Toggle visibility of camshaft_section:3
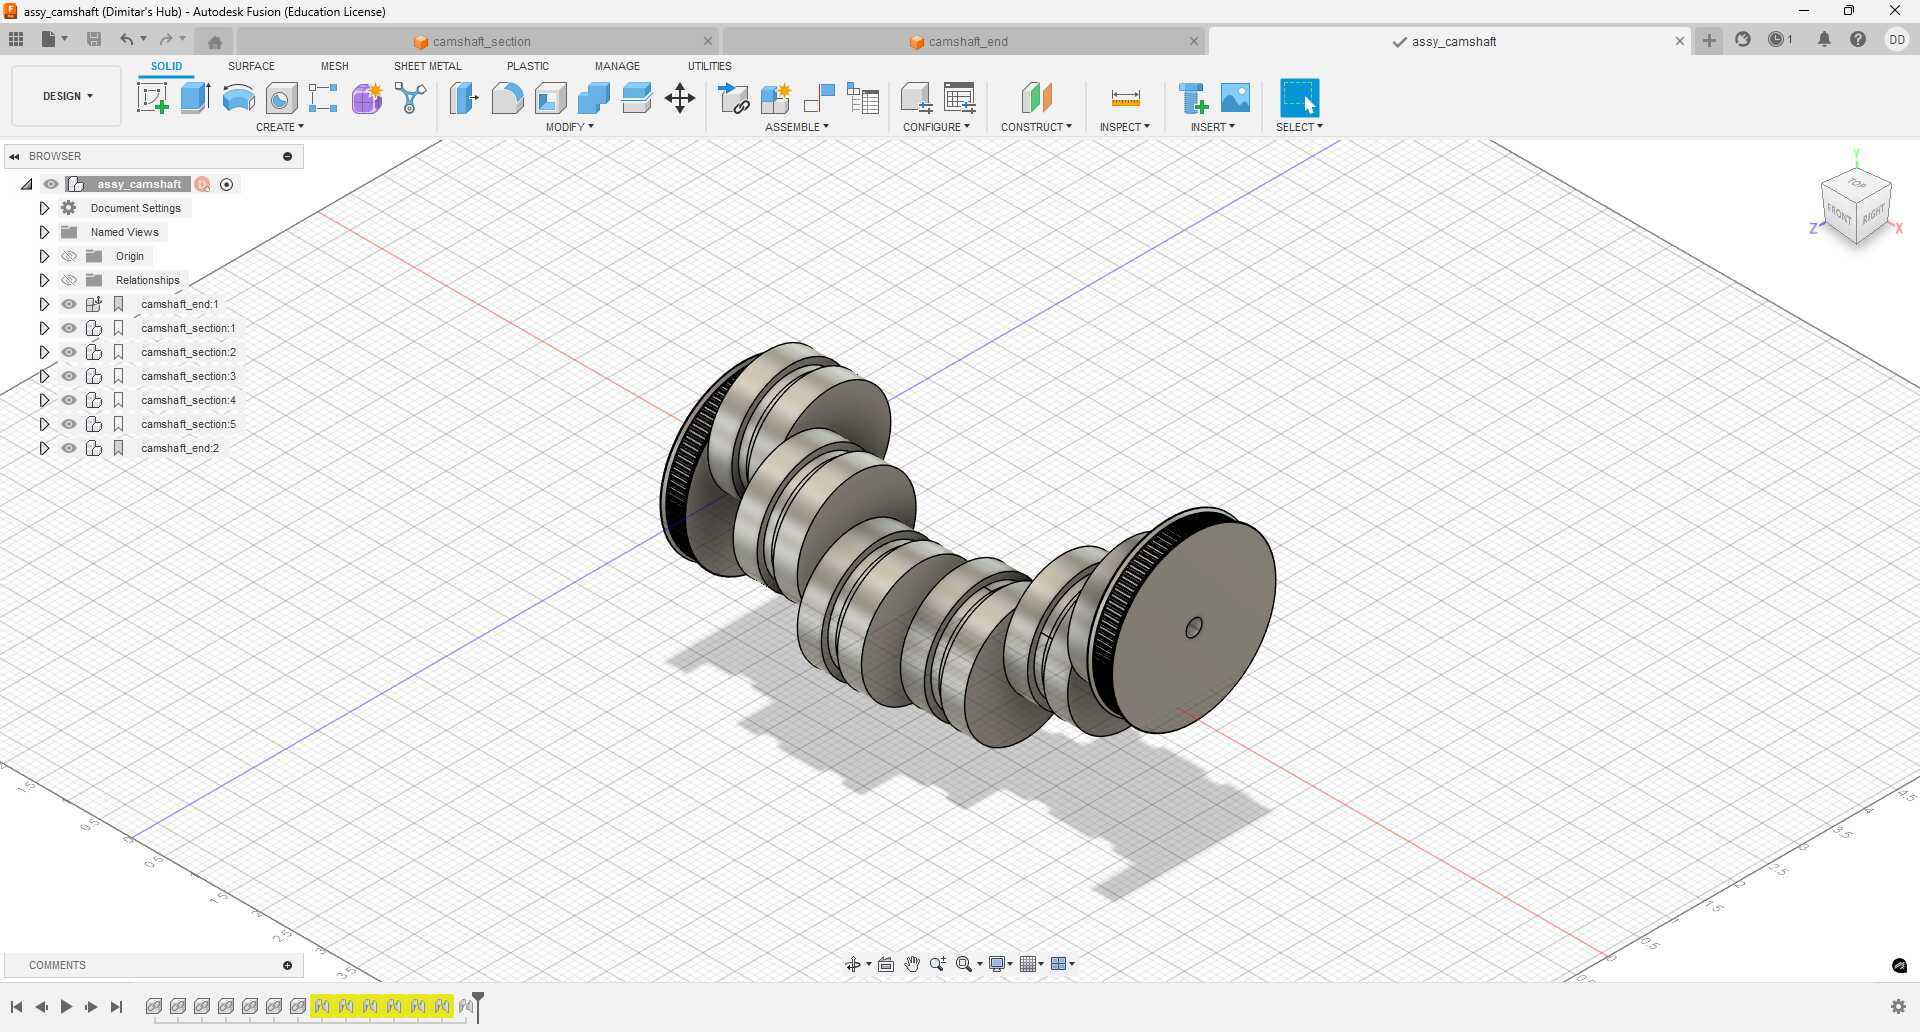Screen dimensions: 1920x1032 click(x=69, y=376)
